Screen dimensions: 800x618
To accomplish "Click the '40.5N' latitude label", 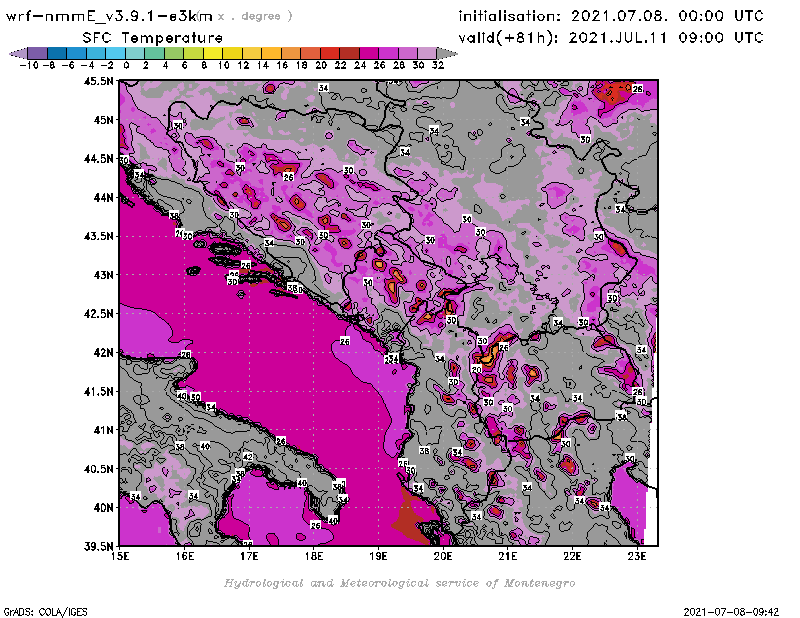I will (x=99, y=469).
